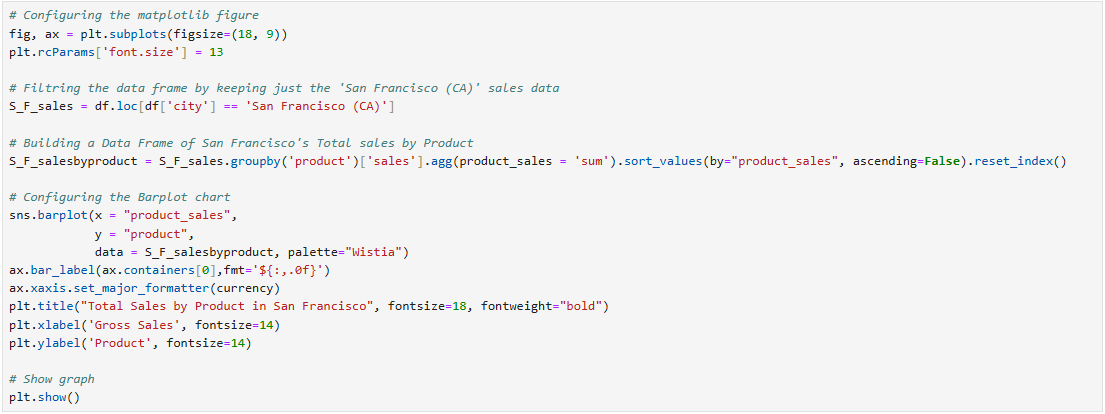Click the number 13 font size value
Screen dimensions: 1105x414
pos(217,52)
